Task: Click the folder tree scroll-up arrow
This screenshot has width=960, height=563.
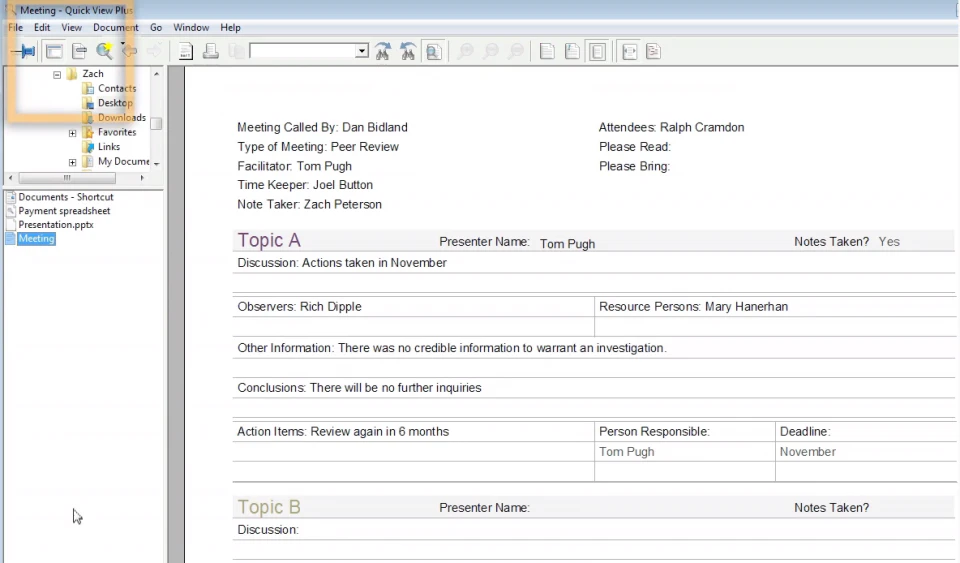Action: click(x=157, y=74)
